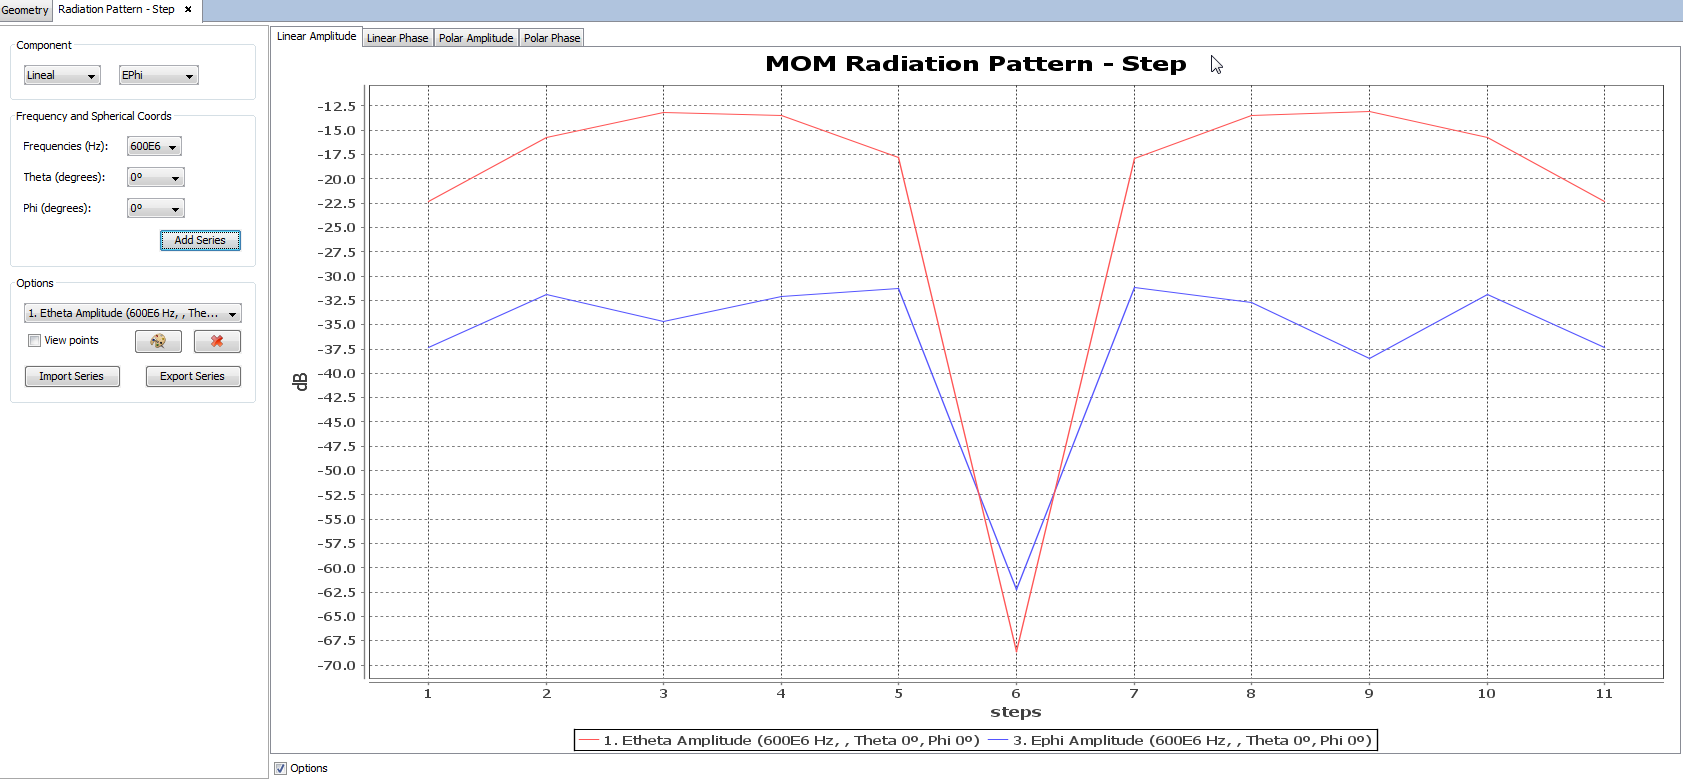Open the Lineal component dropdown
1683x781 pixels.
[x=62, y=75]
